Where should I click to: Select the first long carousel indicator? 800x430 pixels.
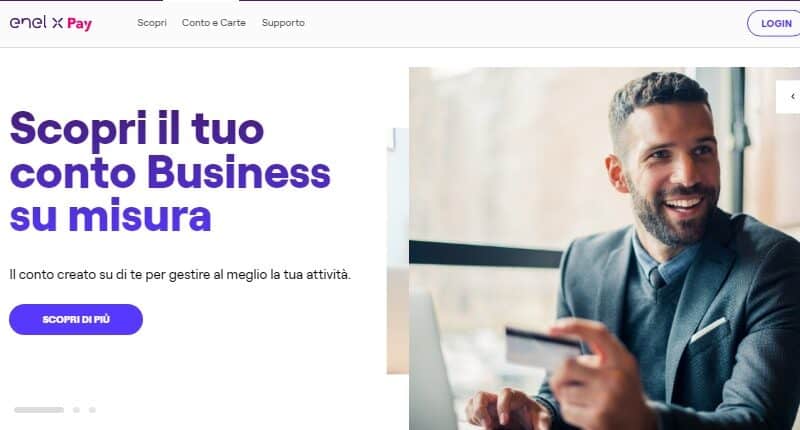(x=39, y=410)
